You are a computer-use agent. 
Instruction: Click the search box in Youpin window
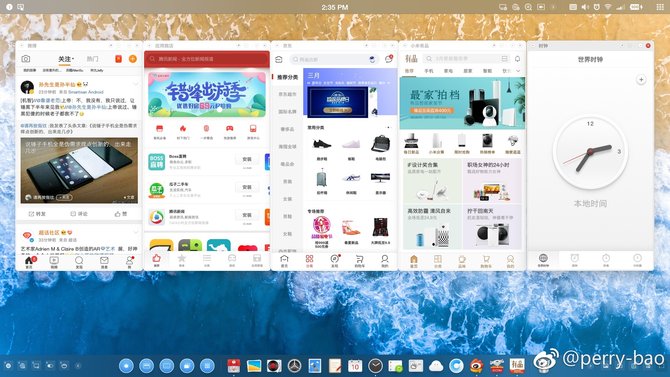(467, 59)
